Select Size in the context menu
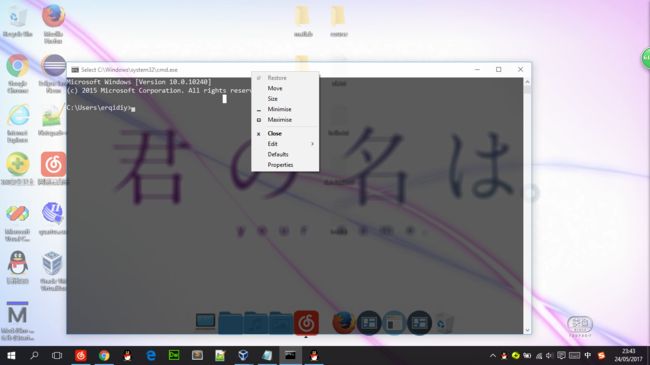 [272, 99]
